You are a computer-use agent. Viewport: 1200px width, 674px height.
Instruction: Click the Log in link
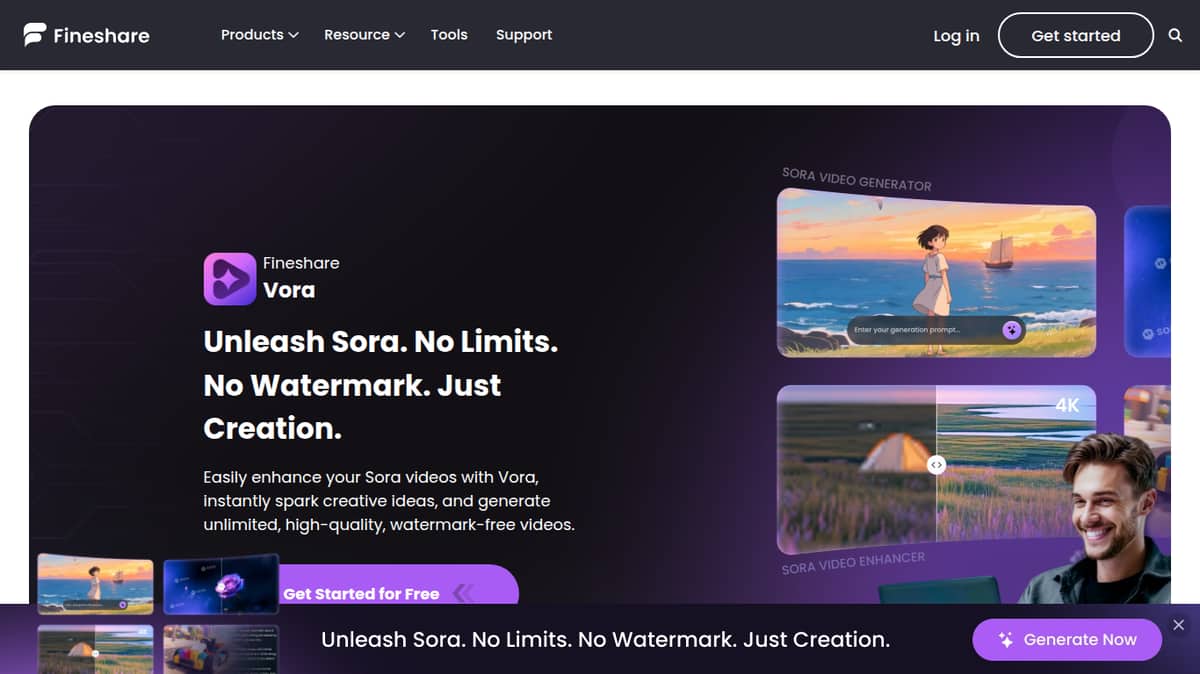point(956,35)
